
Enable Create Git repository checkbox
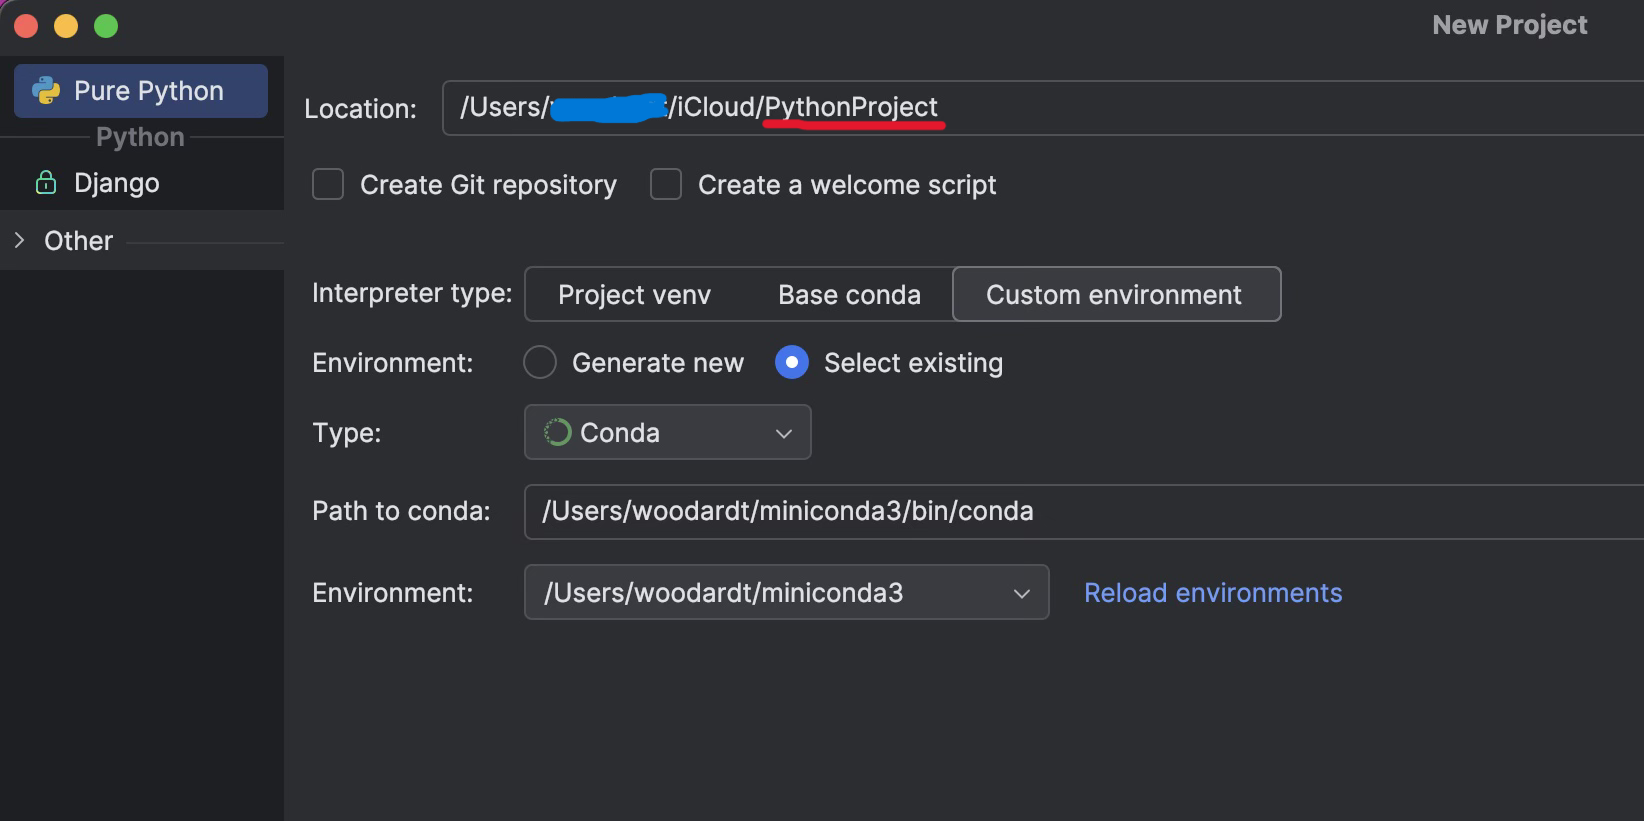[x=328, y=185]
